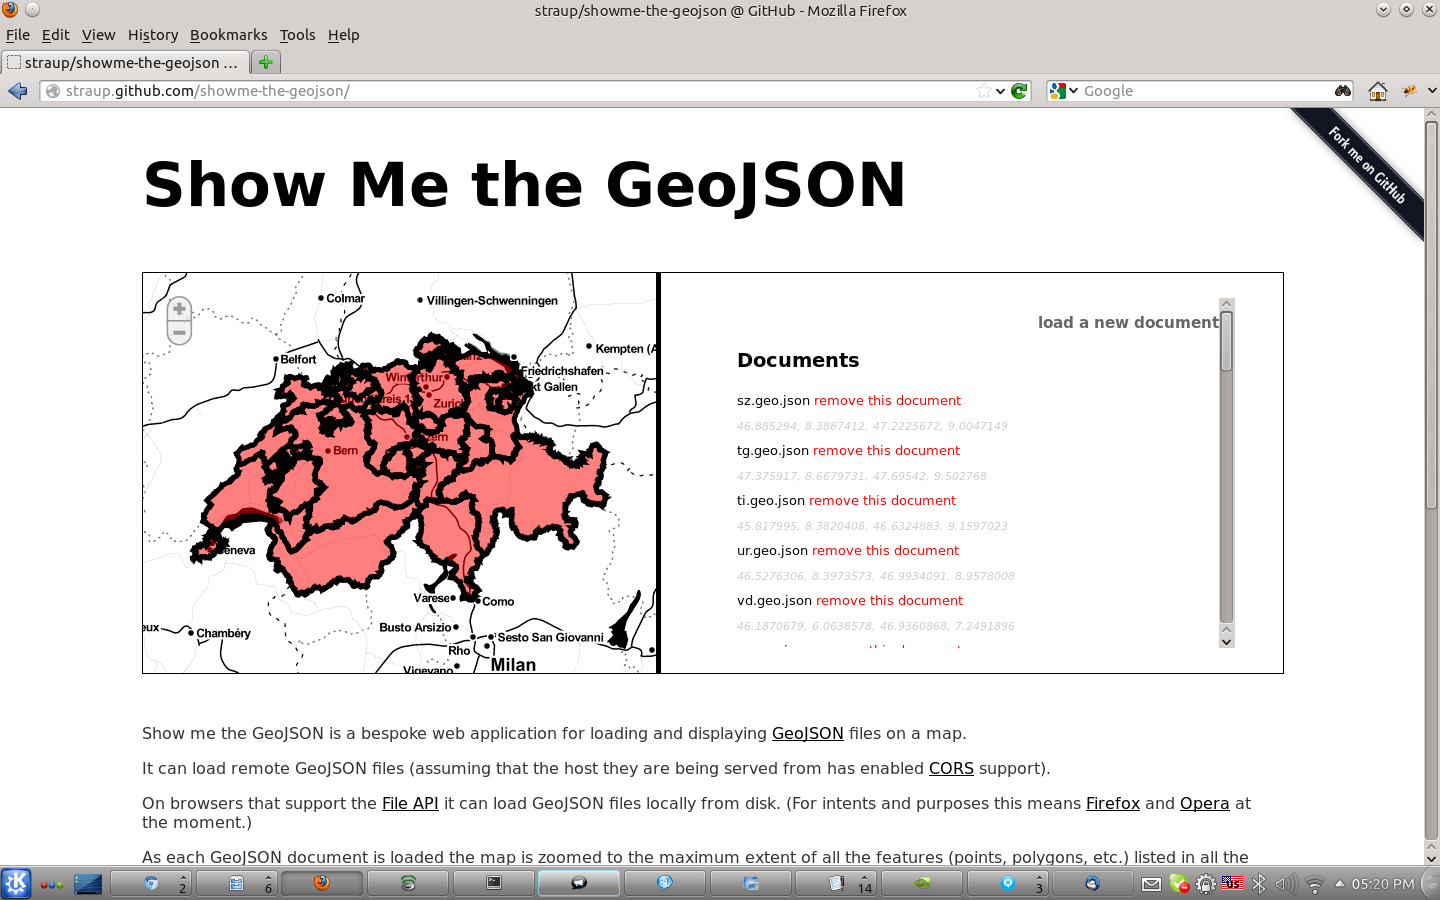Open the CORS link
This screenshot has height=900, width=1440.
951,768
